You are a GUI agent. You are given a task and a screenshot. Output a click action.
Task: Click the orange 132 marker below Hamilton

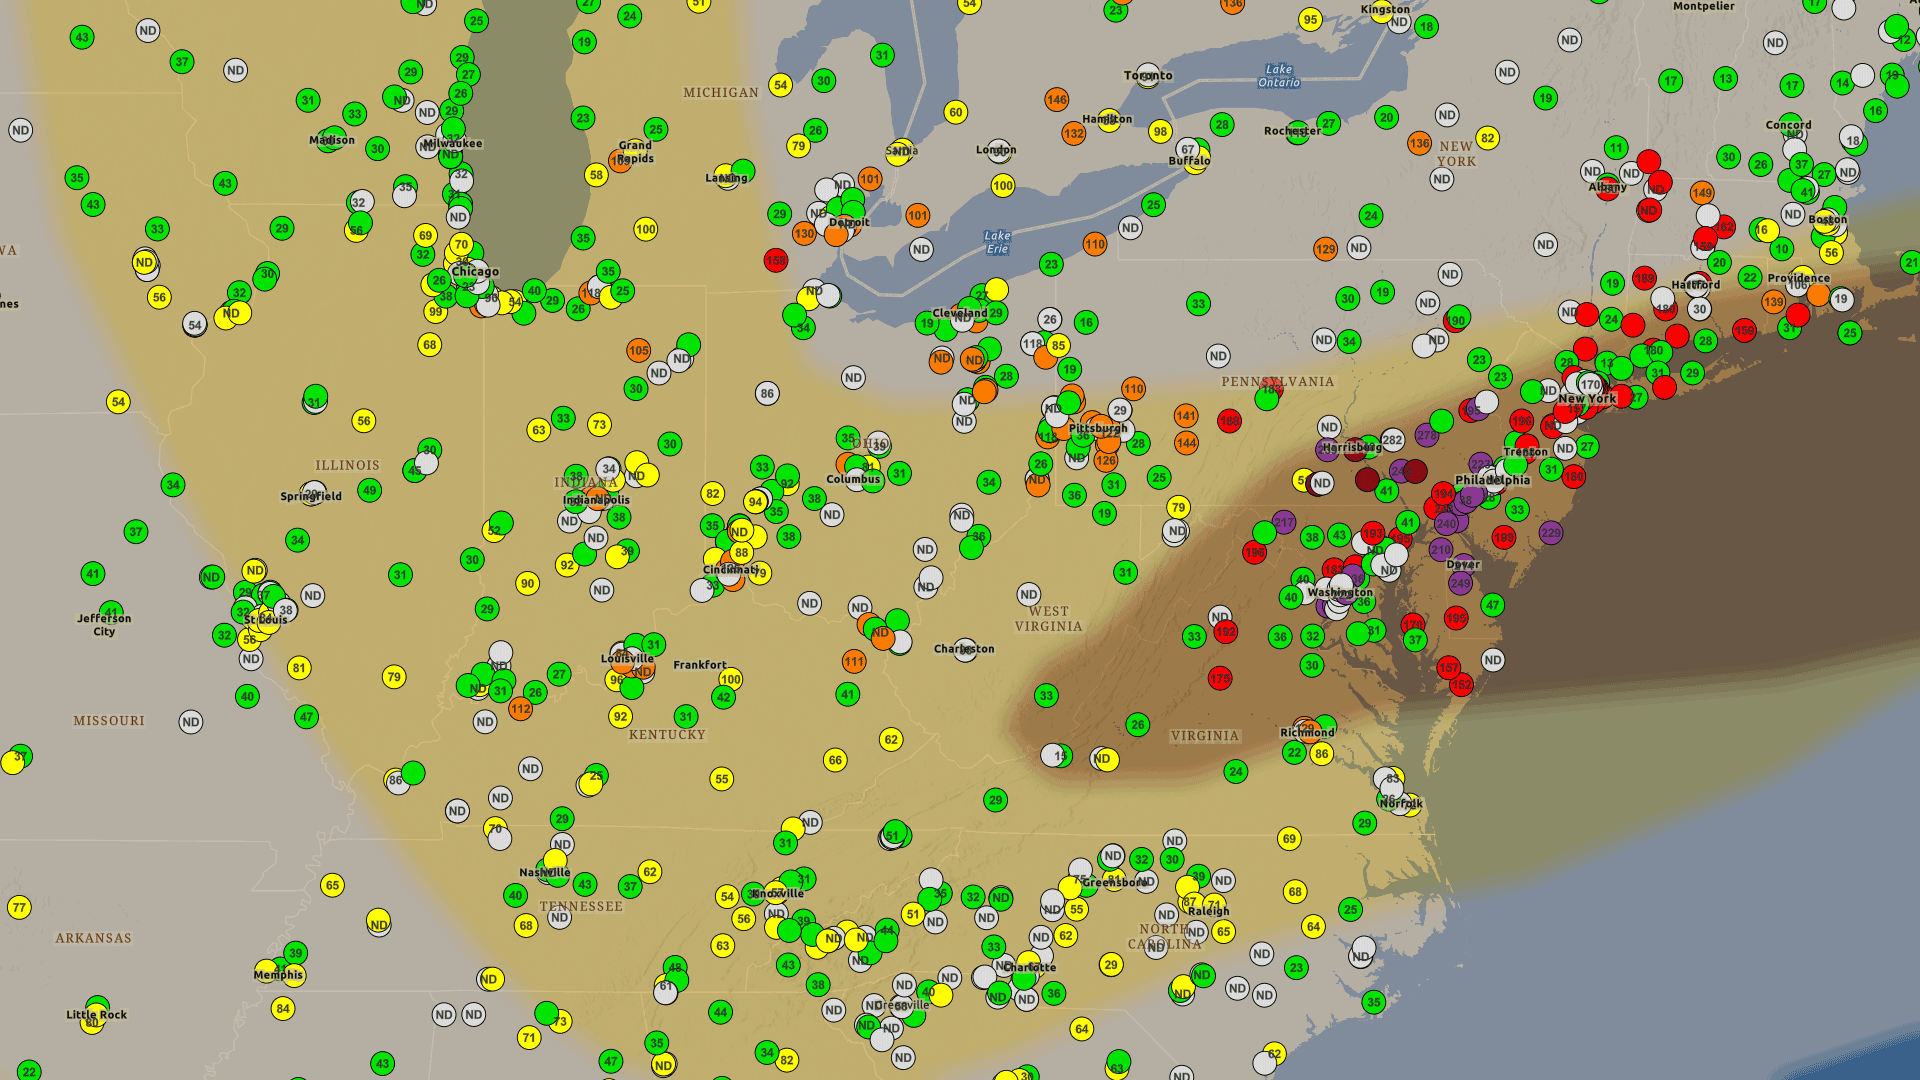1074,134
